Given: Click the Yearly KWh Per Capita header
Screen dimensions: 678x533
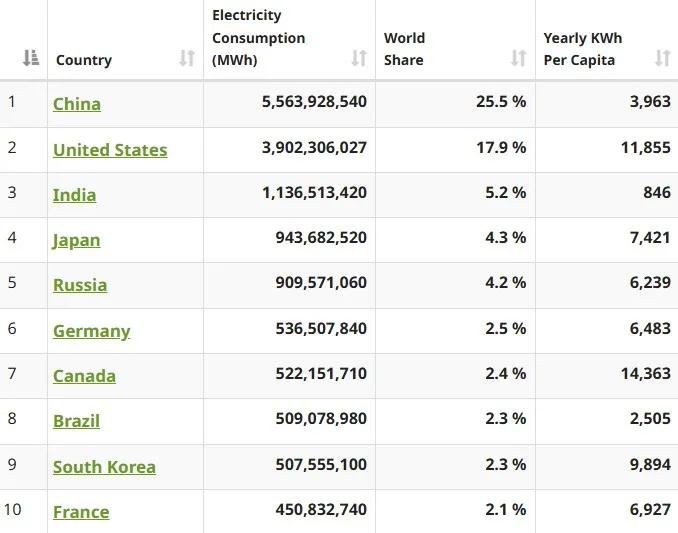Looking at the screenshot, I should (582, 49).
